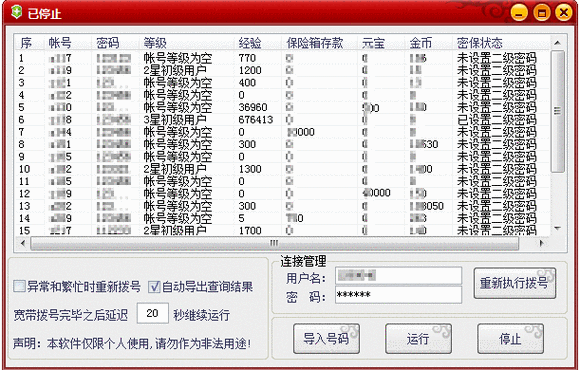The image size is (580, 370).
Task: Sort by the 序 column header
Action: 30,43
